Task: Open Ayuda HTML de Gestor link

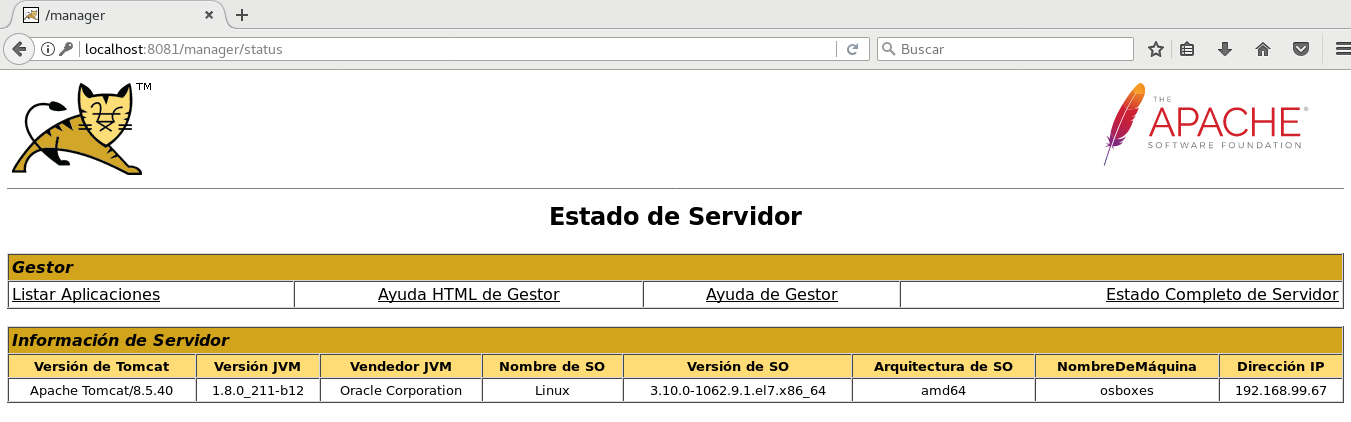Action: [x=468, y=294]
